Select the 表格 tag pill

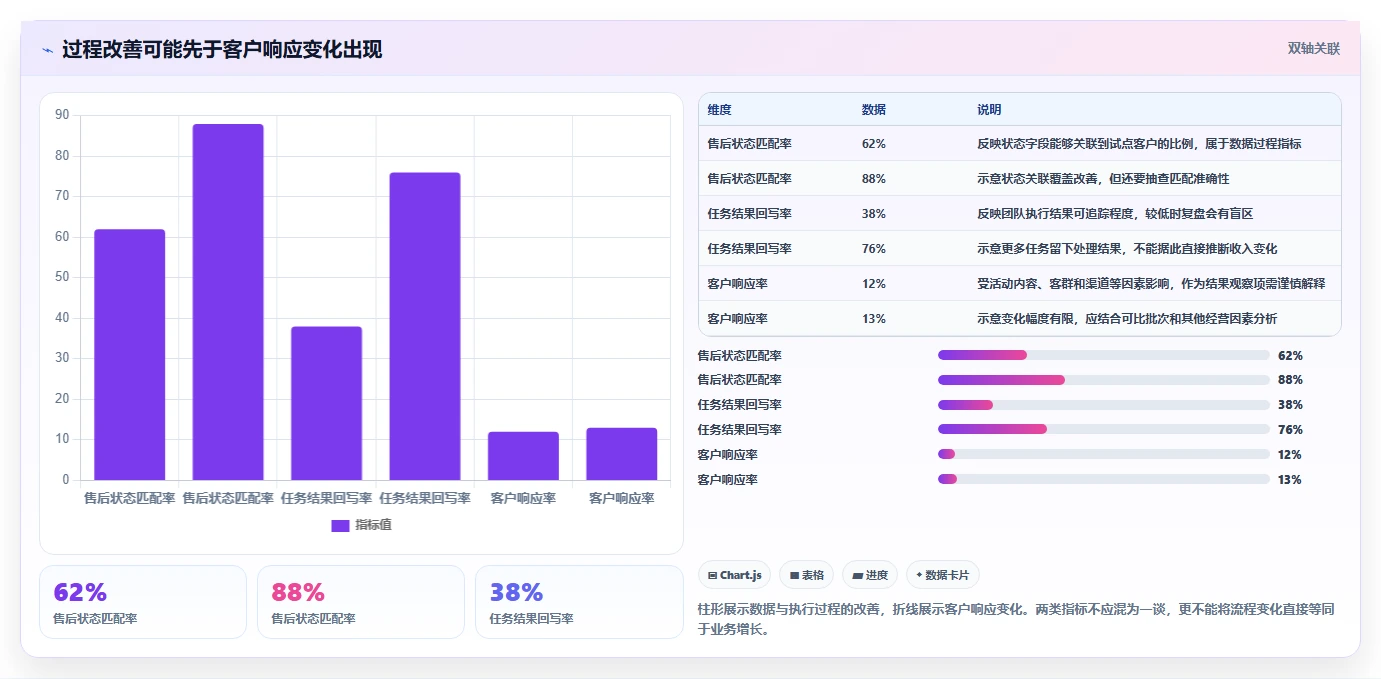[x=807, y=575]
